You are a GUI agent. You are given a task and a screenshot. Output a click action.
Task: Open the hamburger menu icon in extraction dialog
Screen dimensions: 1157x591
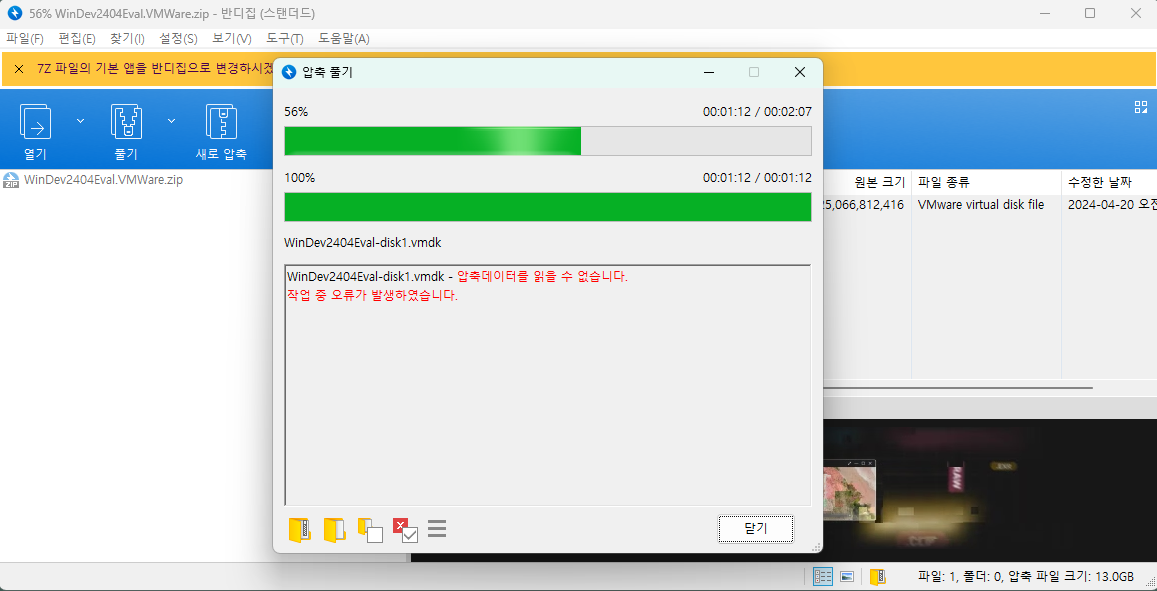(437, 529)
